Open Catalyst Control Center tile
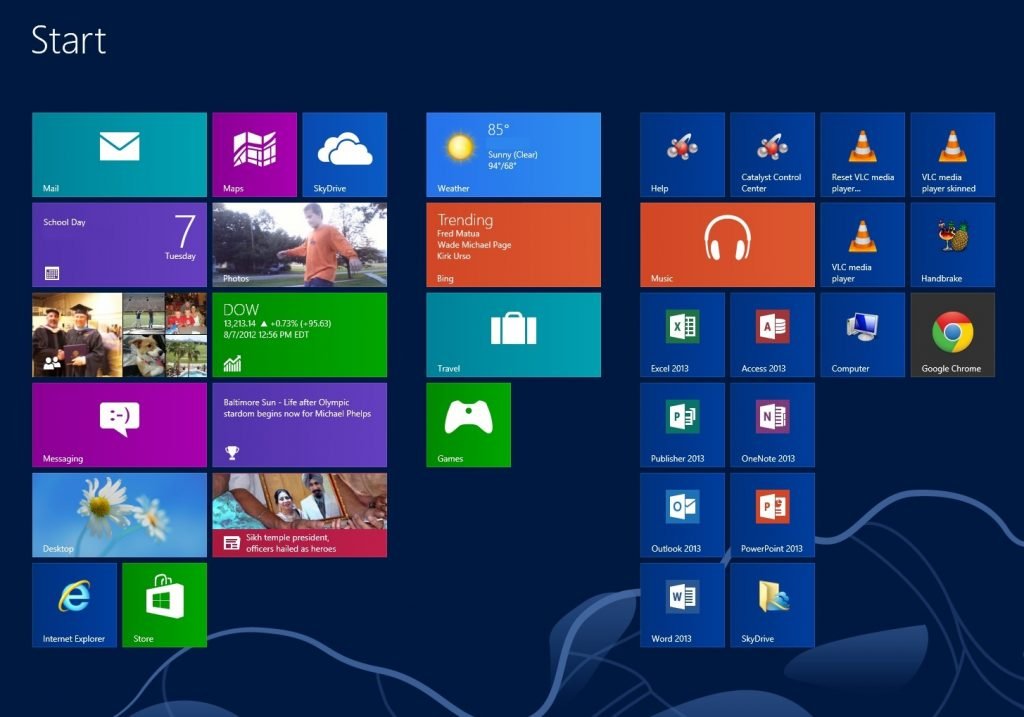The width and height of the screenshot is (1024, 717). (x=772, y=154)
